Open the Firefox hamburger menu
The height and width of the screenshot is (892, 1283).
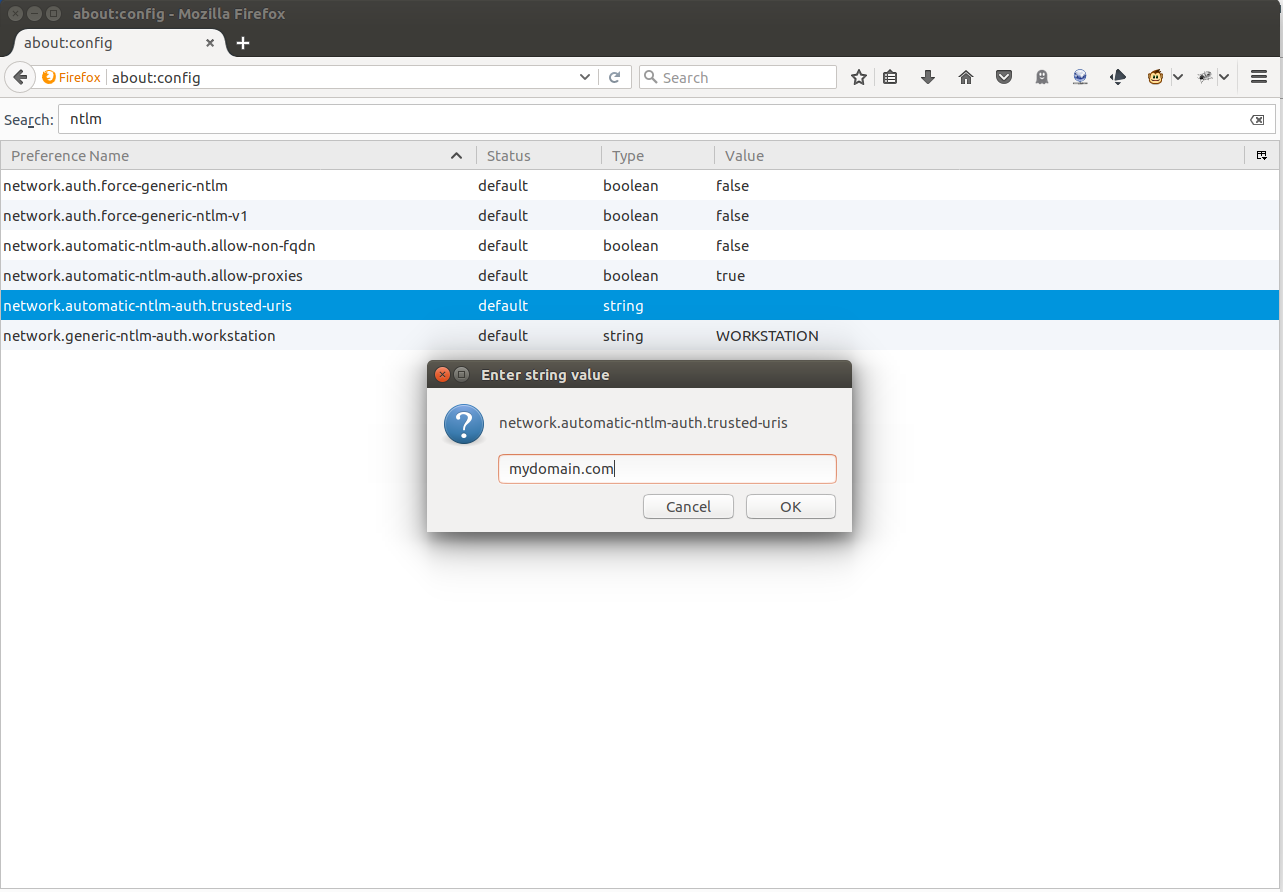(x=1260, y=76)
